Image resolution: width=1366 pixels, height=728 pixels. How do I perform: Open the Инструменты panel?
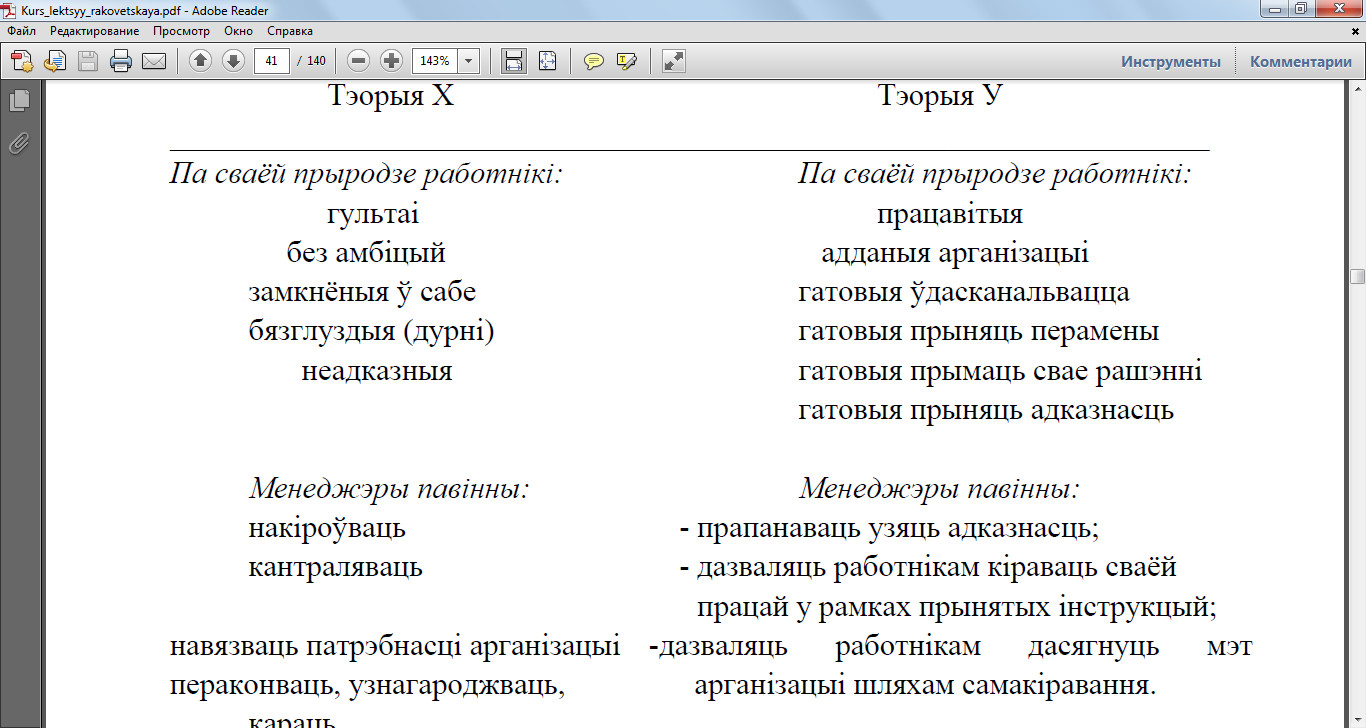1171,61
